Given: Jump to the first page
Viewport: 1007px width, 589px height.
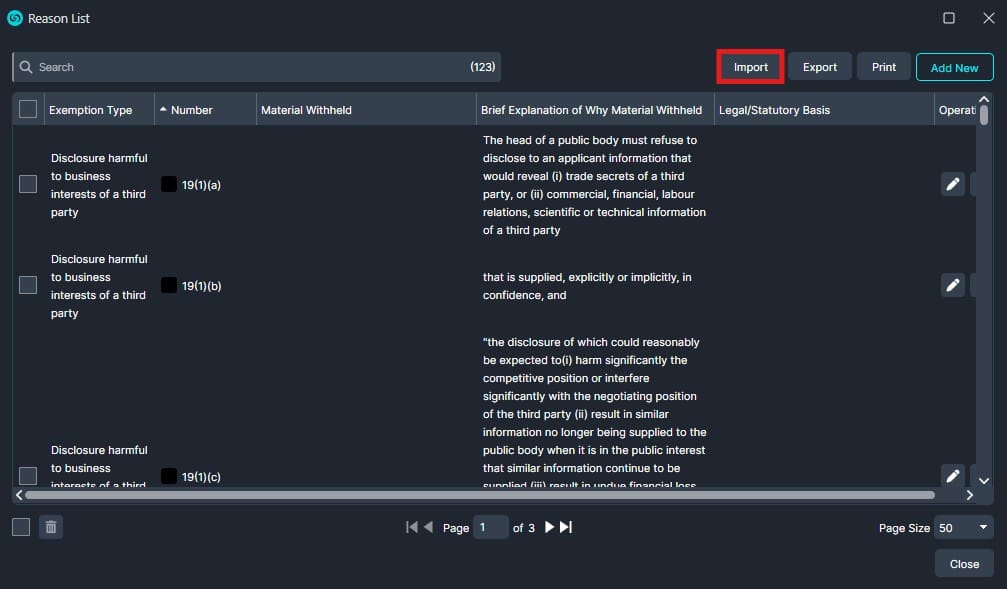Looking at the screenshot, I should click(x=410, y=527).
